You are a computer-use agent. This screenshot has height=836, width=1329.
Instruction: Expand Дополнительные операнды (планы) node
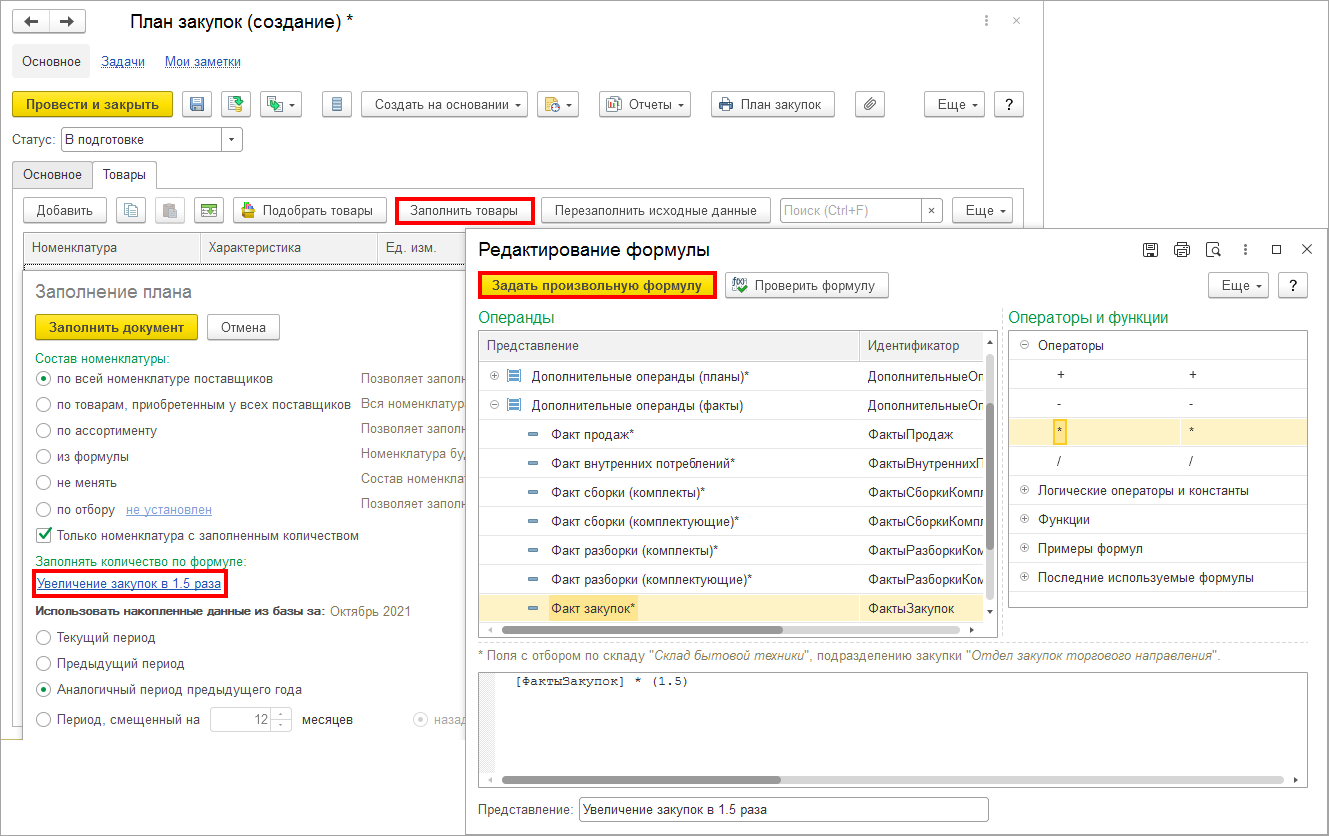494,376
